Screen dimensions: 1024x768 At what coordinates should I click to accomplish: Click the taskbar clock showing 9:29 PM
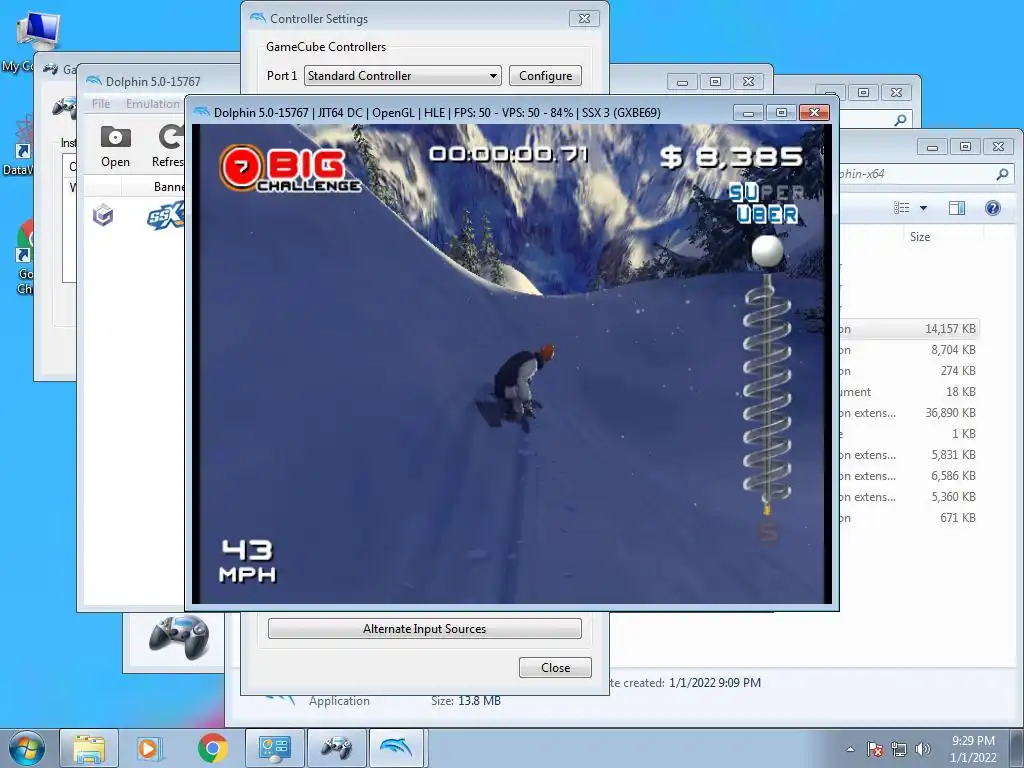(x=973, y=749)
